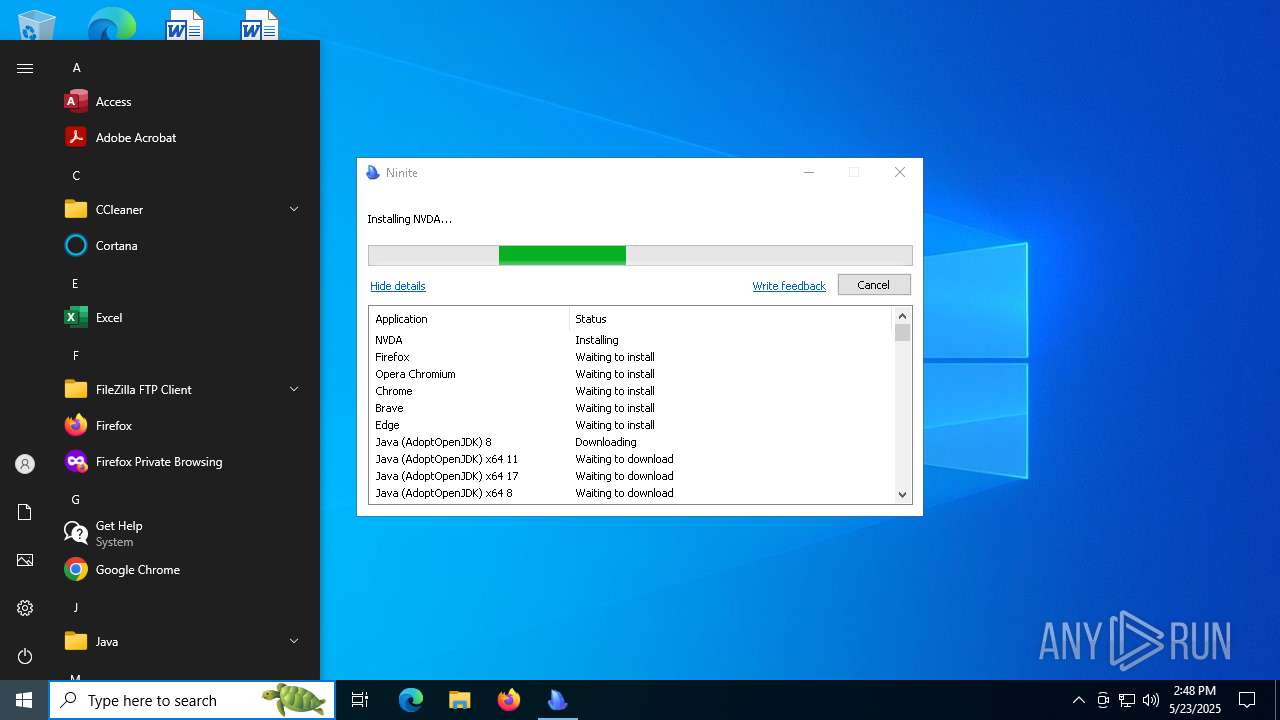The height and width of the screenshot is (720, 1280).
Task: Select Java (AdoptOpenJDK) 8 row
Action: pos(631,442)
